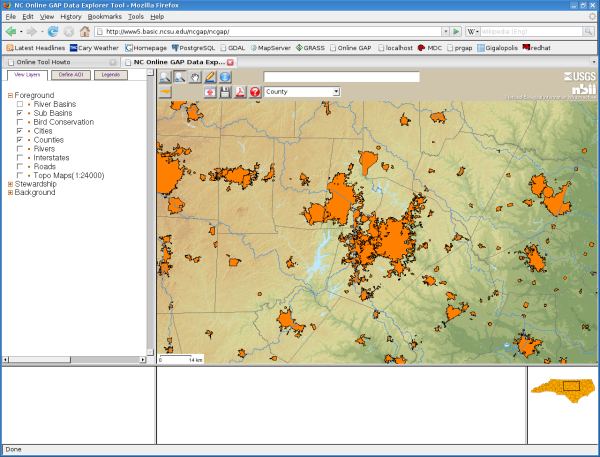Enable the River Basins layer checkbox
The width and height of the screenshot is (600, 457).
20,104
